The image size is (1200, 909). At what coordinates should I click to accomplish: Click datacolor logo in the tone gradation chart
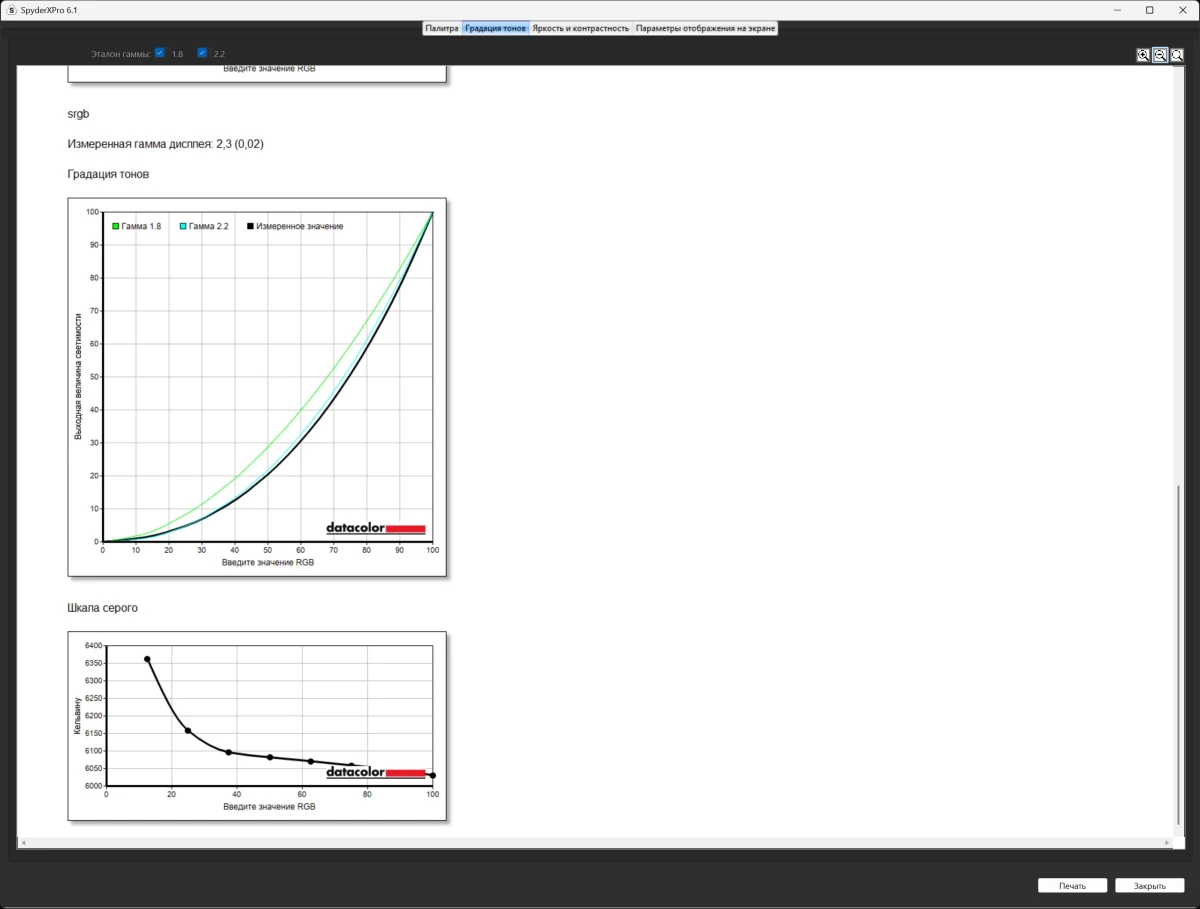tap(375, 528)
